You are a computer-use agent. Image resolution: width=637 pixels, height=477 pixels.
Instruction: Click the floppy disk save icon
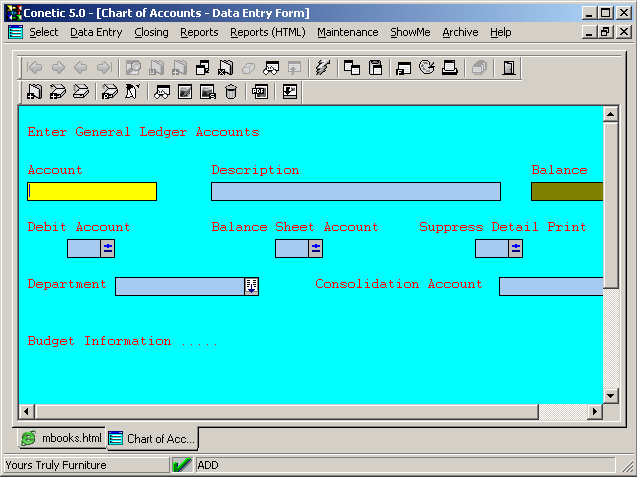click(376, 68)
